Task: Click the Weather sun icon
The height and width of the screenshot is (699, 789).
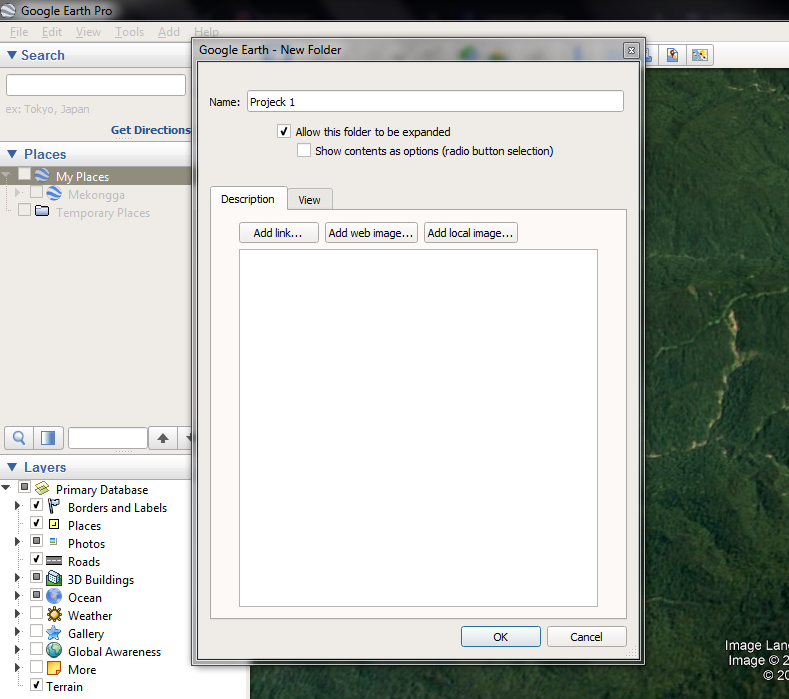Action: point(54,614)
